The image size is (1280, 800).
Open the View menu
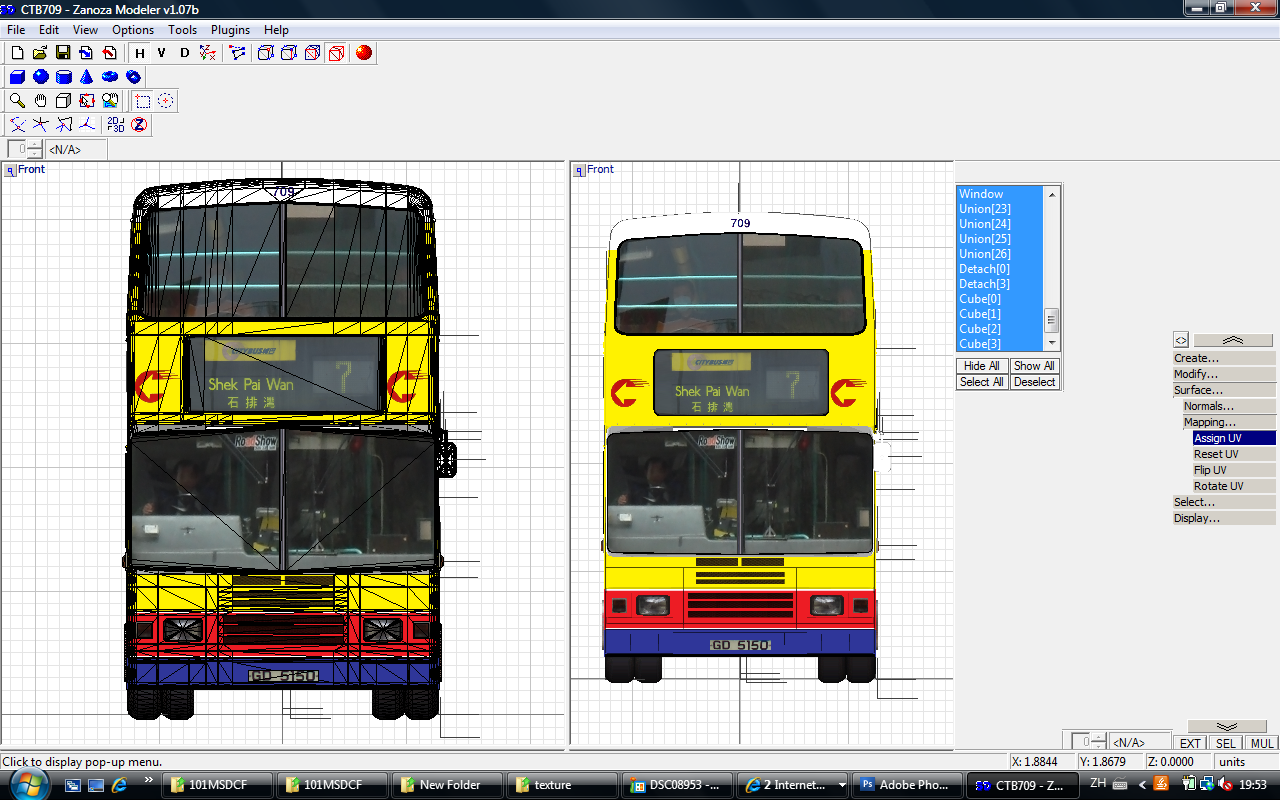[x=85, y=30]
